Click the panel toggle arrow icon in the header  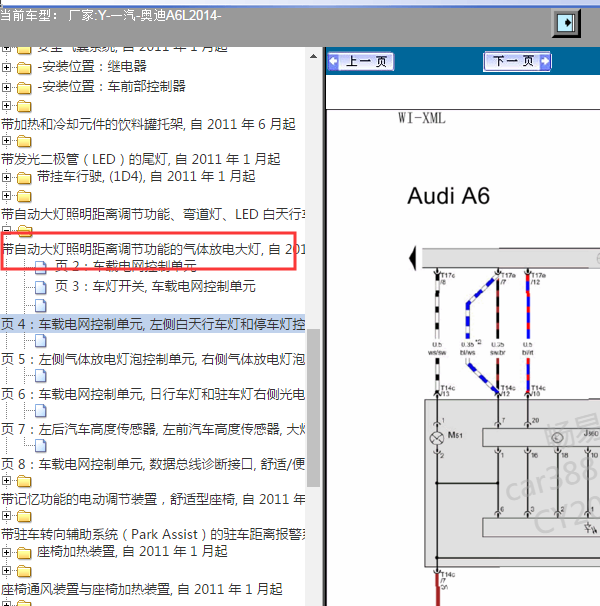(x=566, y=23)
